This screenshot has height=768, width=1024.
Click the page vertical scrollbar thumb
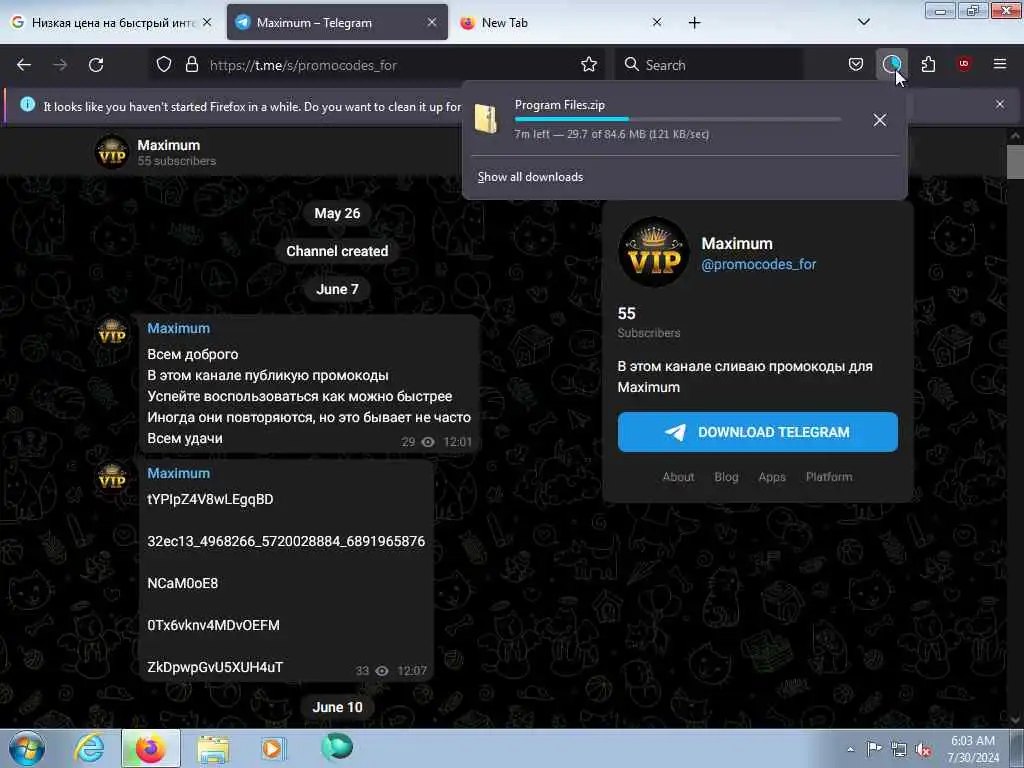1014,161
